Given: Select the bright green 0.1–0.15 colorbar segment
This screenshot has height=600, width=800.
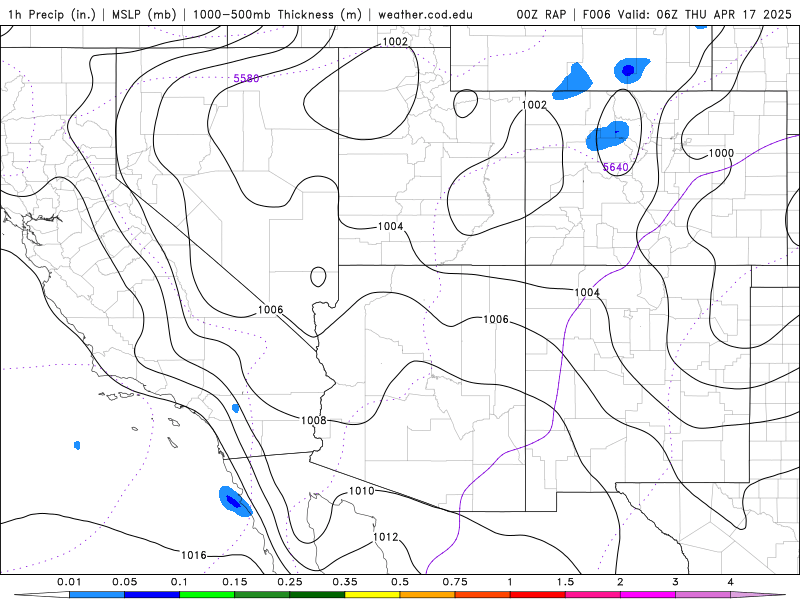Looking at the screenshot, I should coord(207,595).
